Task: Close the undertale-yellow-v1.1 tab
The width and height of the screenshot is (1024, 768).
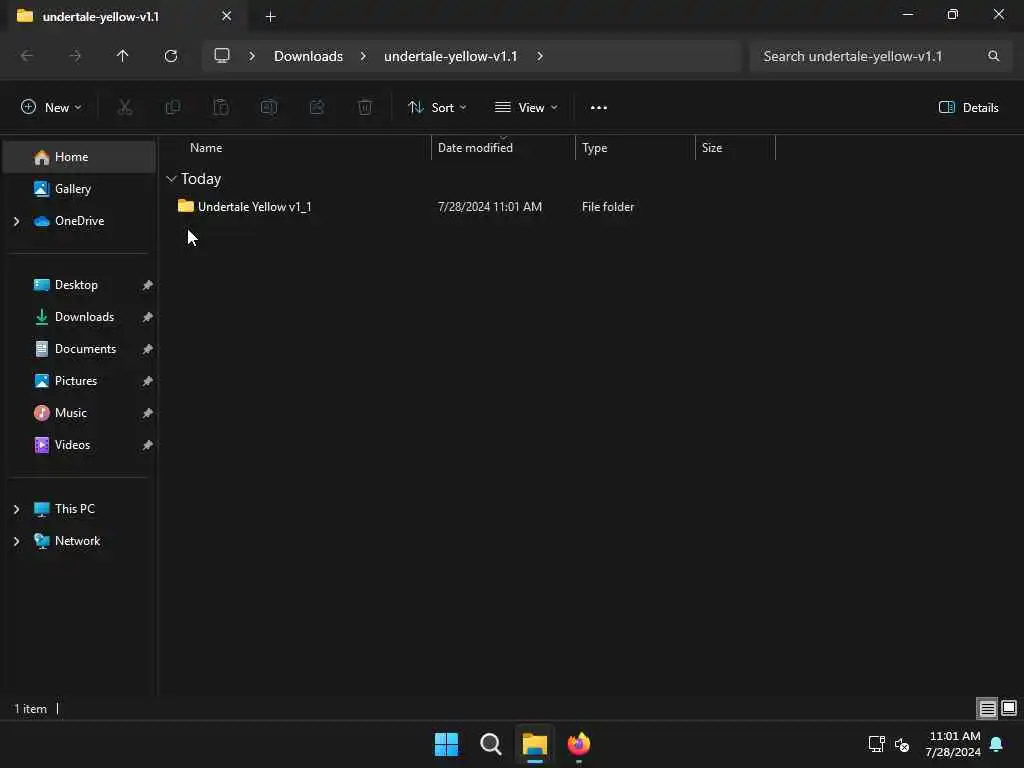Action: point(227,16)
